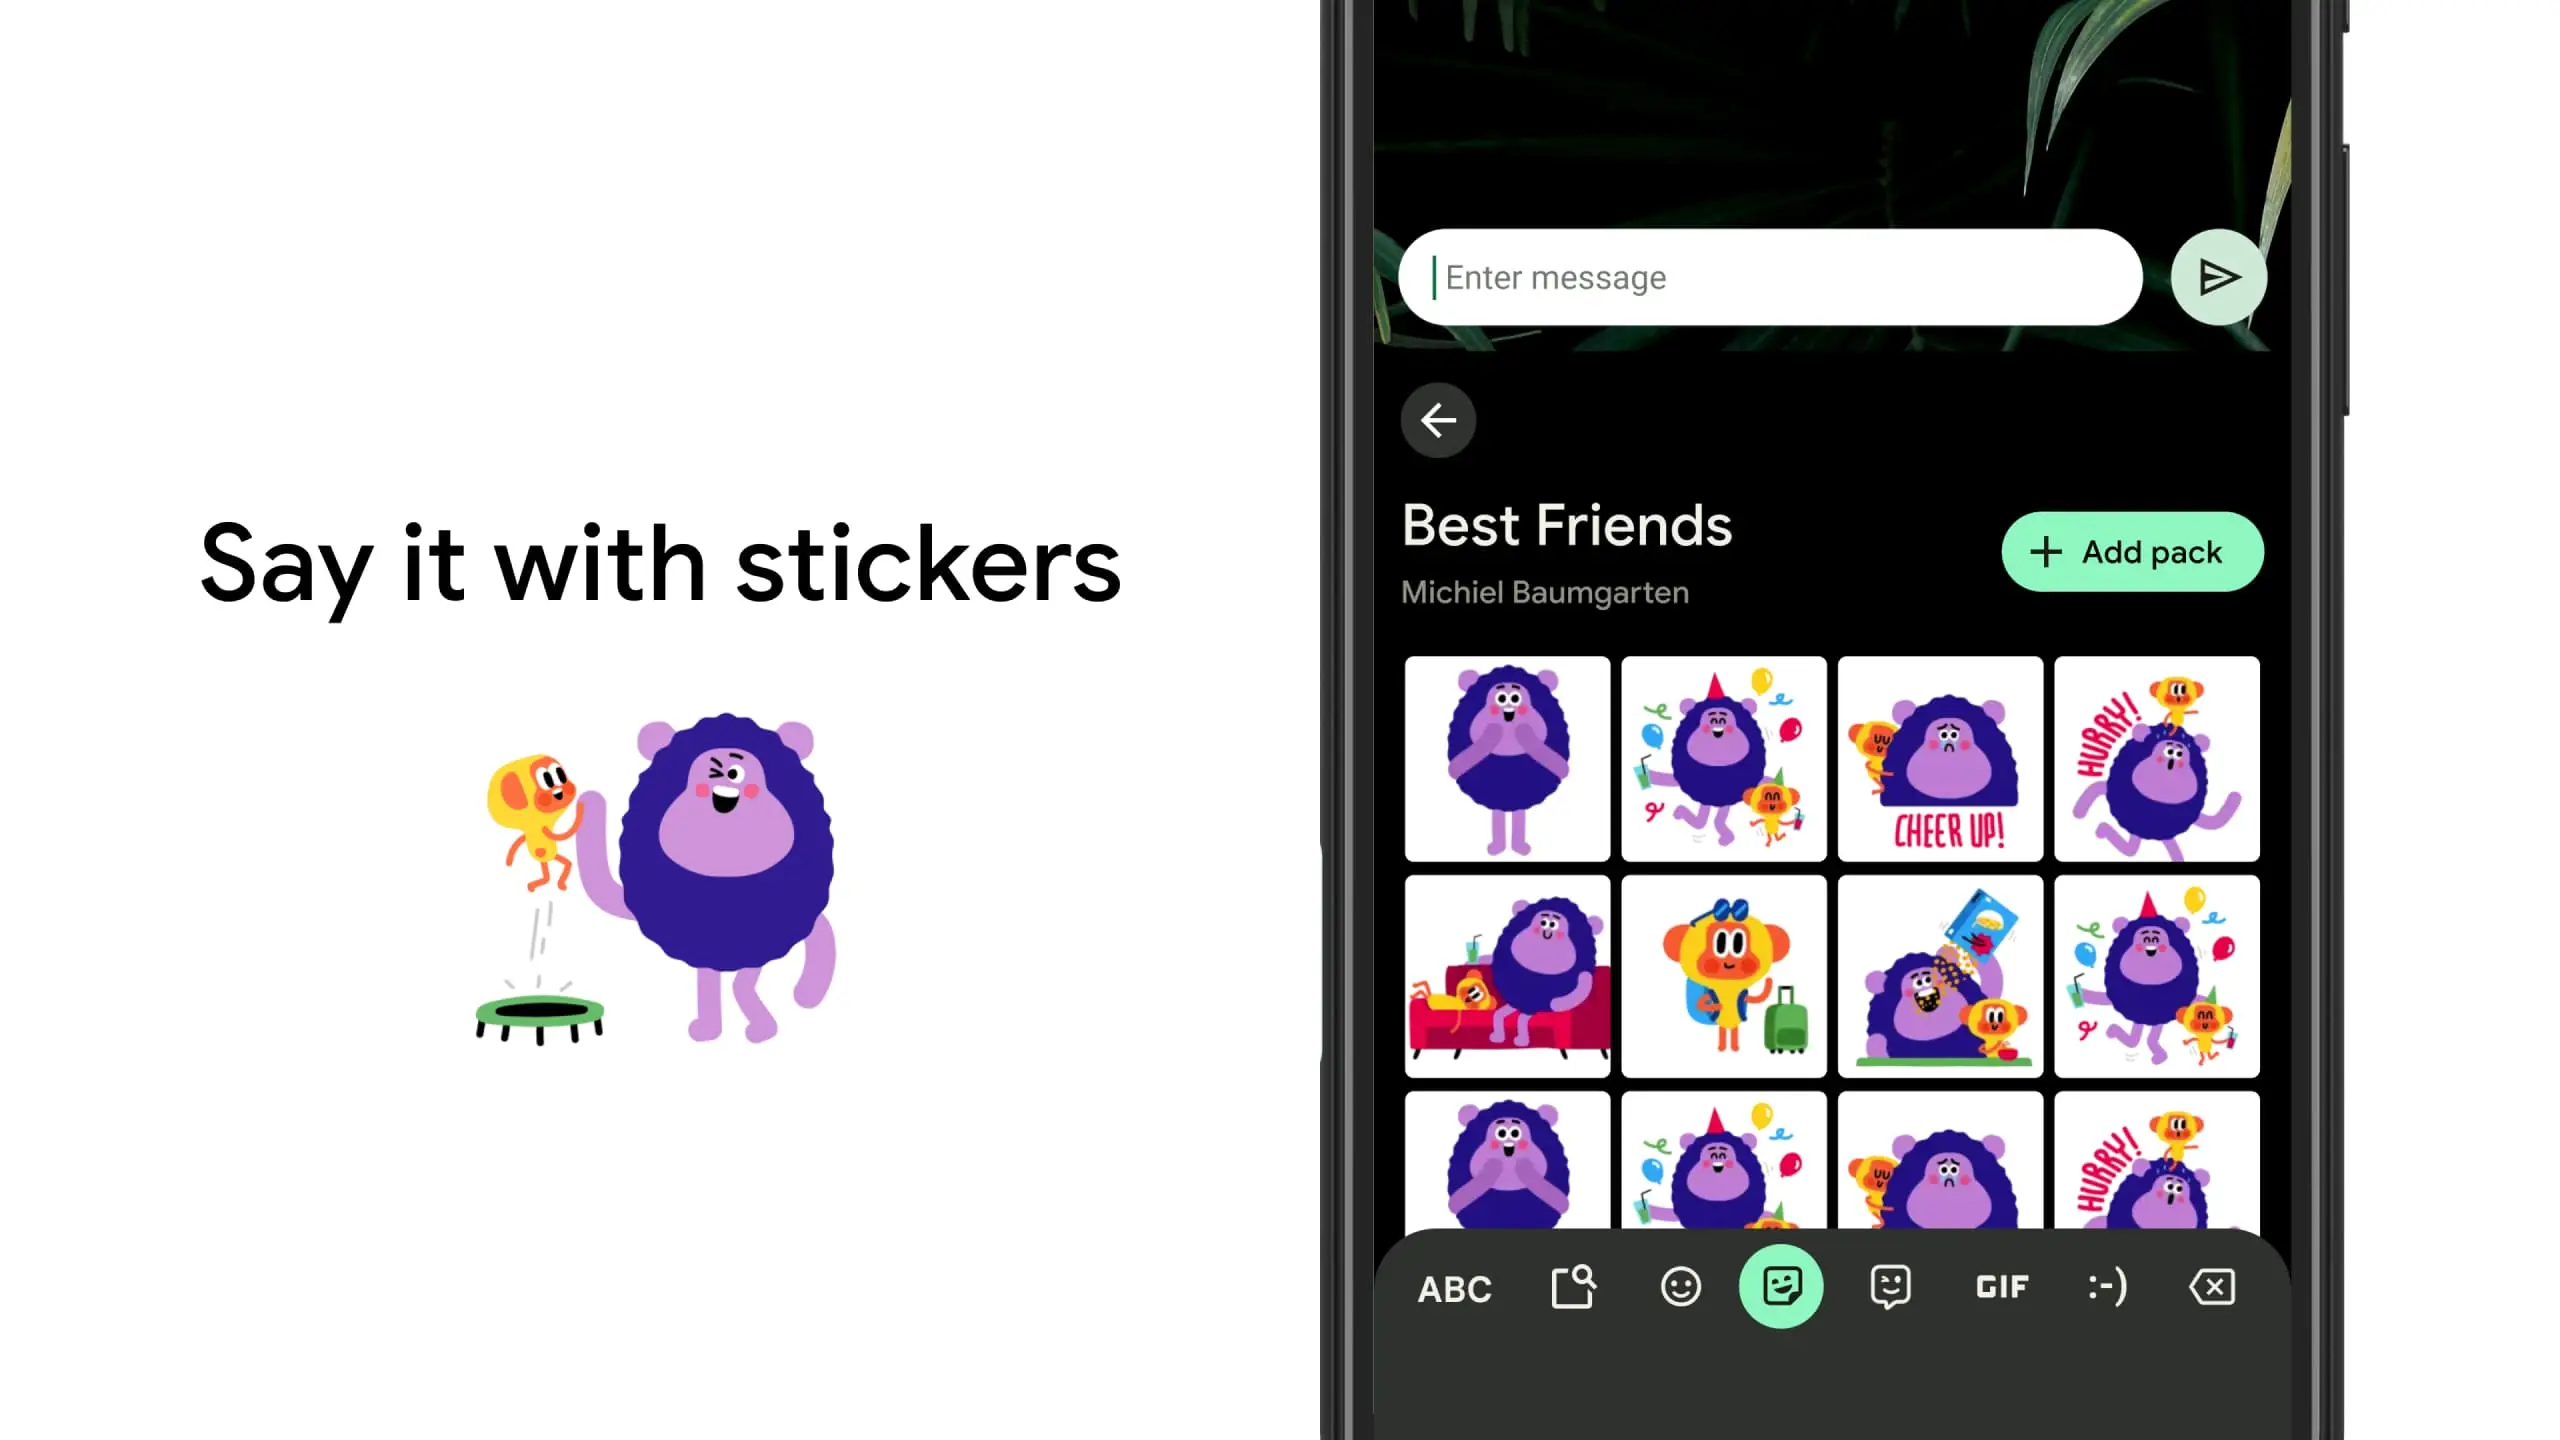
Task: Select the couch relaxing sticker thumbnail
Action: pos(1507,976)
